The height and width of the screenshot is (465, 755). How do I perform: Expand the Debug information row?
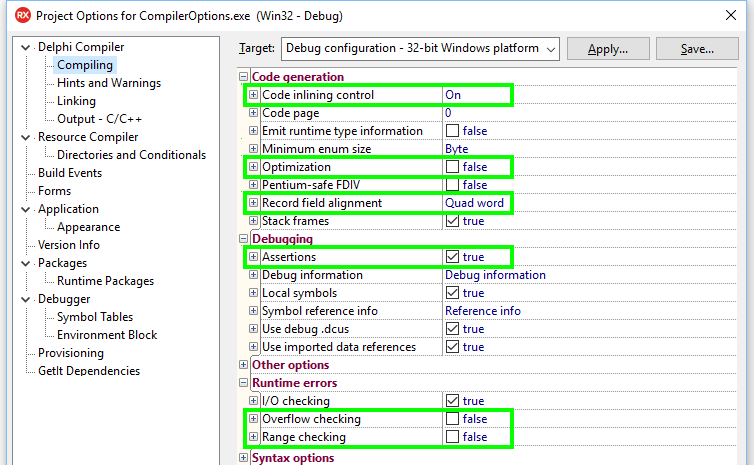coord(253,275)
